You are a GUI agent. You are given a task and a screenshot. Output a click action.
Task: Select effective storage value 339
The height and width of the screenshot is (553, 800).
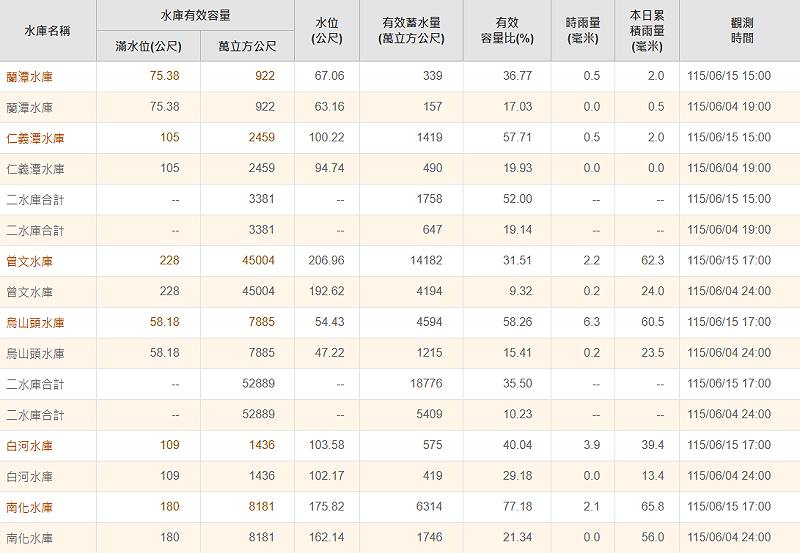pos(433,76)
